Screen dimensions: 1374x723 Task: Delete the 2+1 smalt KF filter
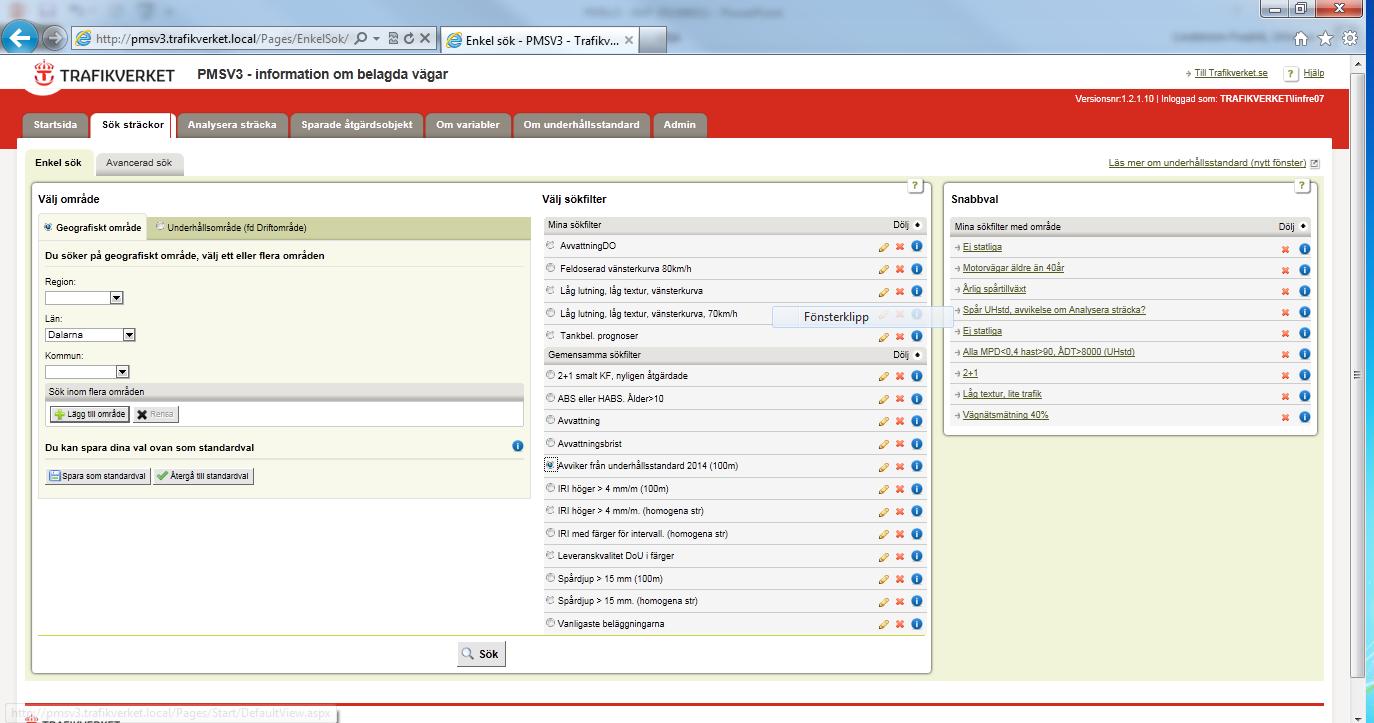tap(900, 377)
